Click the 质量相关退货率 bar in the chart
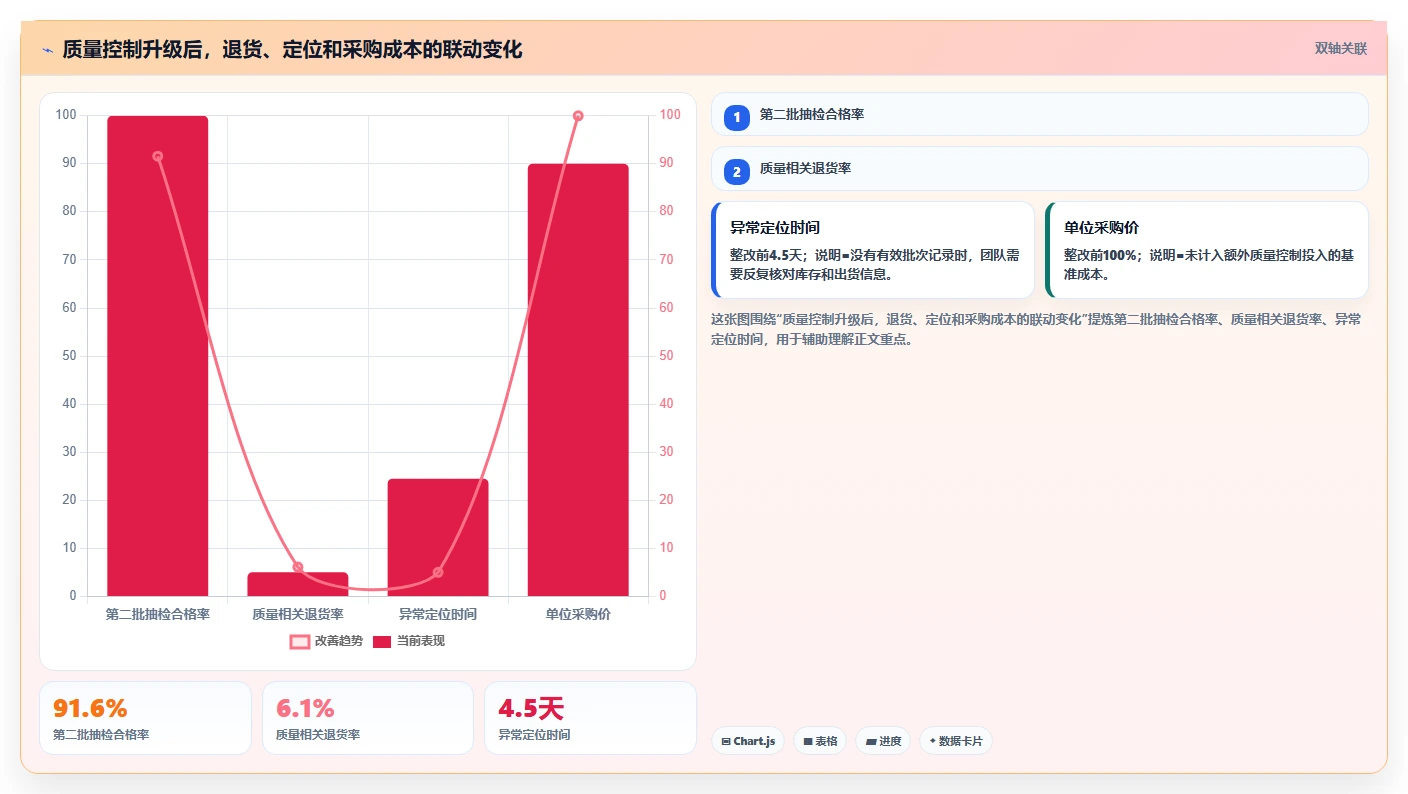The image size is (1408, 794). click(298, 584)
